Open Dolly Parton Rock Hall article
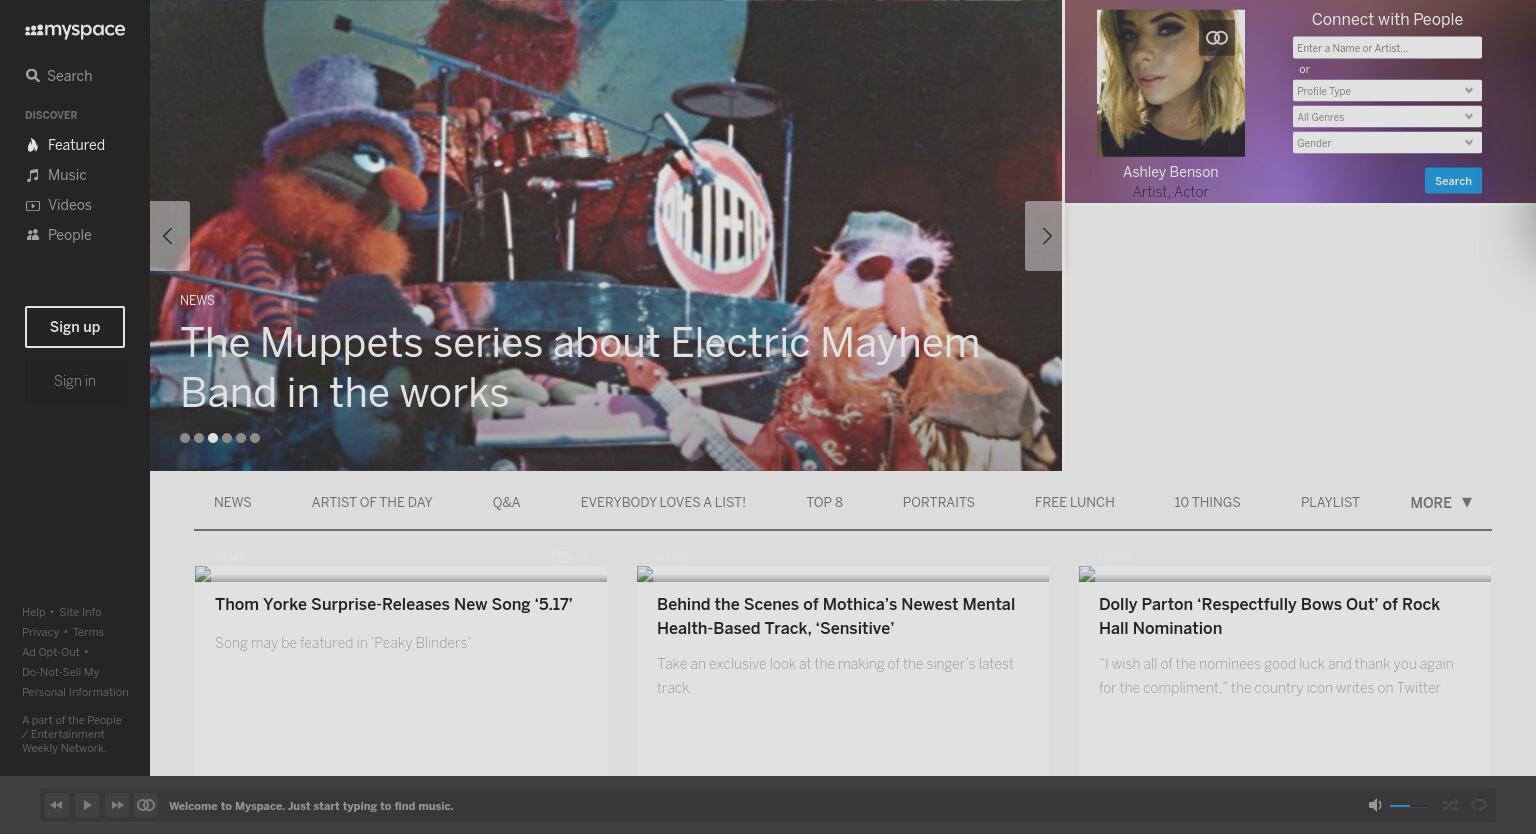This screenshot has width=1536, height=834. (1269, 616)
